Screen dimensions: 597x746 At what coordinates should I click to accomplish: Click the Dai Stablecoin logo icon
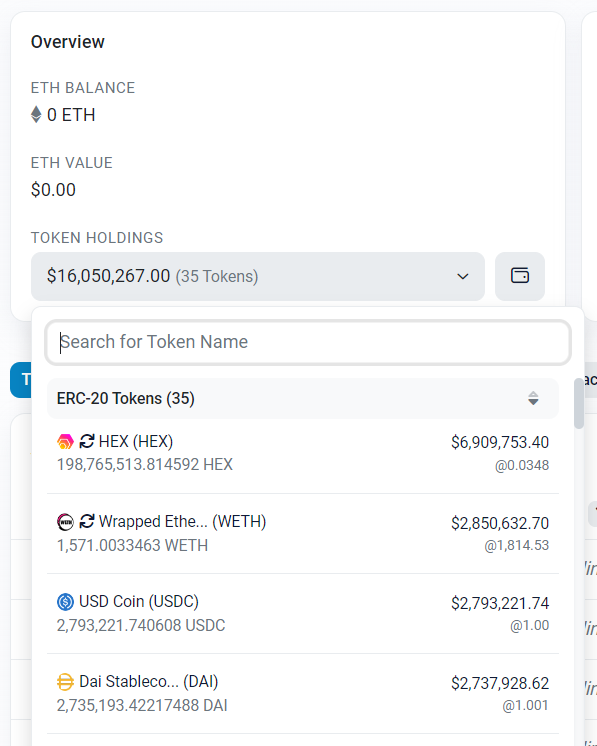click(65, 682)
